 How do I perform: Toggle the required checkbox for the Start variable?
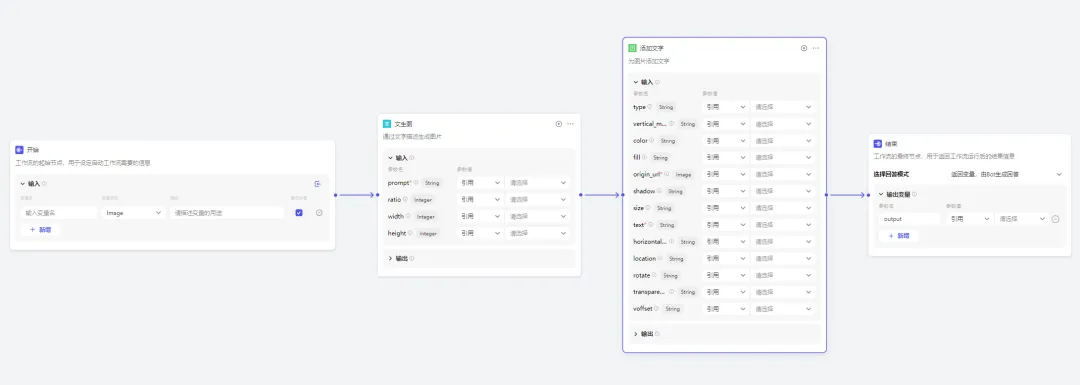(298, 213)
